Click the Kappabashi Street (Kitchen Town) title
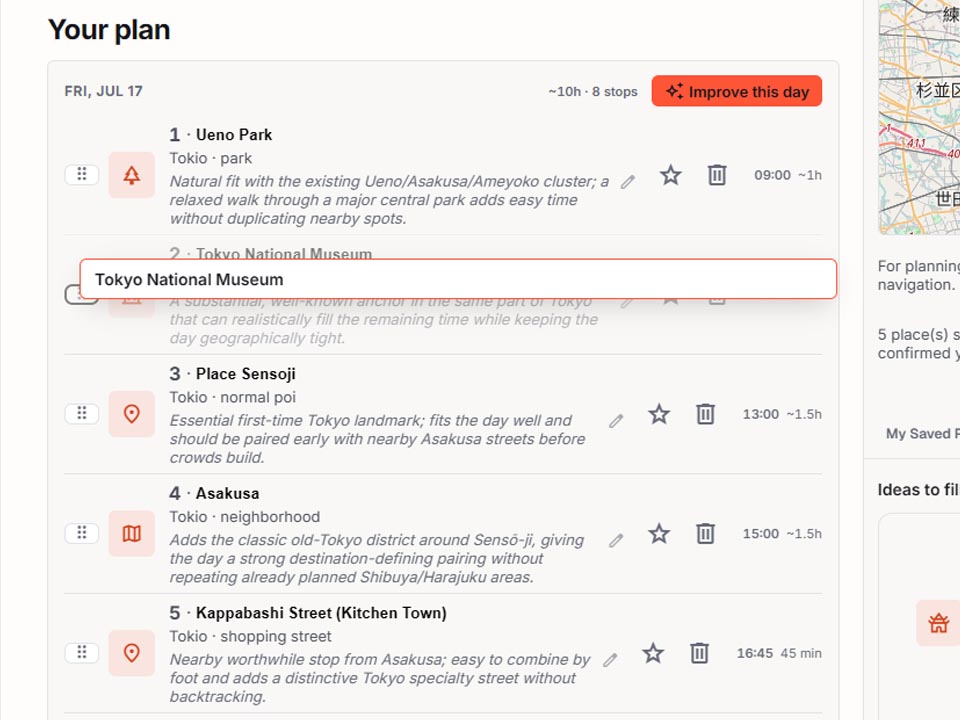The height and width of the screenshot is (720, 960). [x=321, y=613]
